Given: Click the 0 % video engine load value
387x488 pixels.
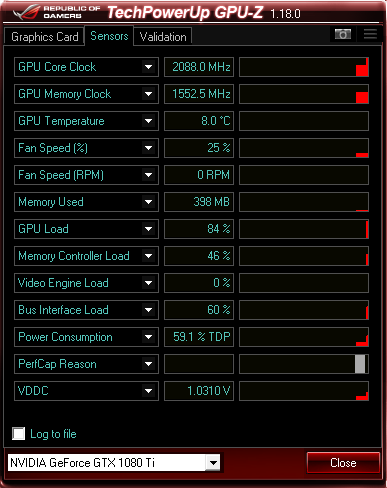Looking at the screenshot, I should pyautogui.click(x=199, y=283).
